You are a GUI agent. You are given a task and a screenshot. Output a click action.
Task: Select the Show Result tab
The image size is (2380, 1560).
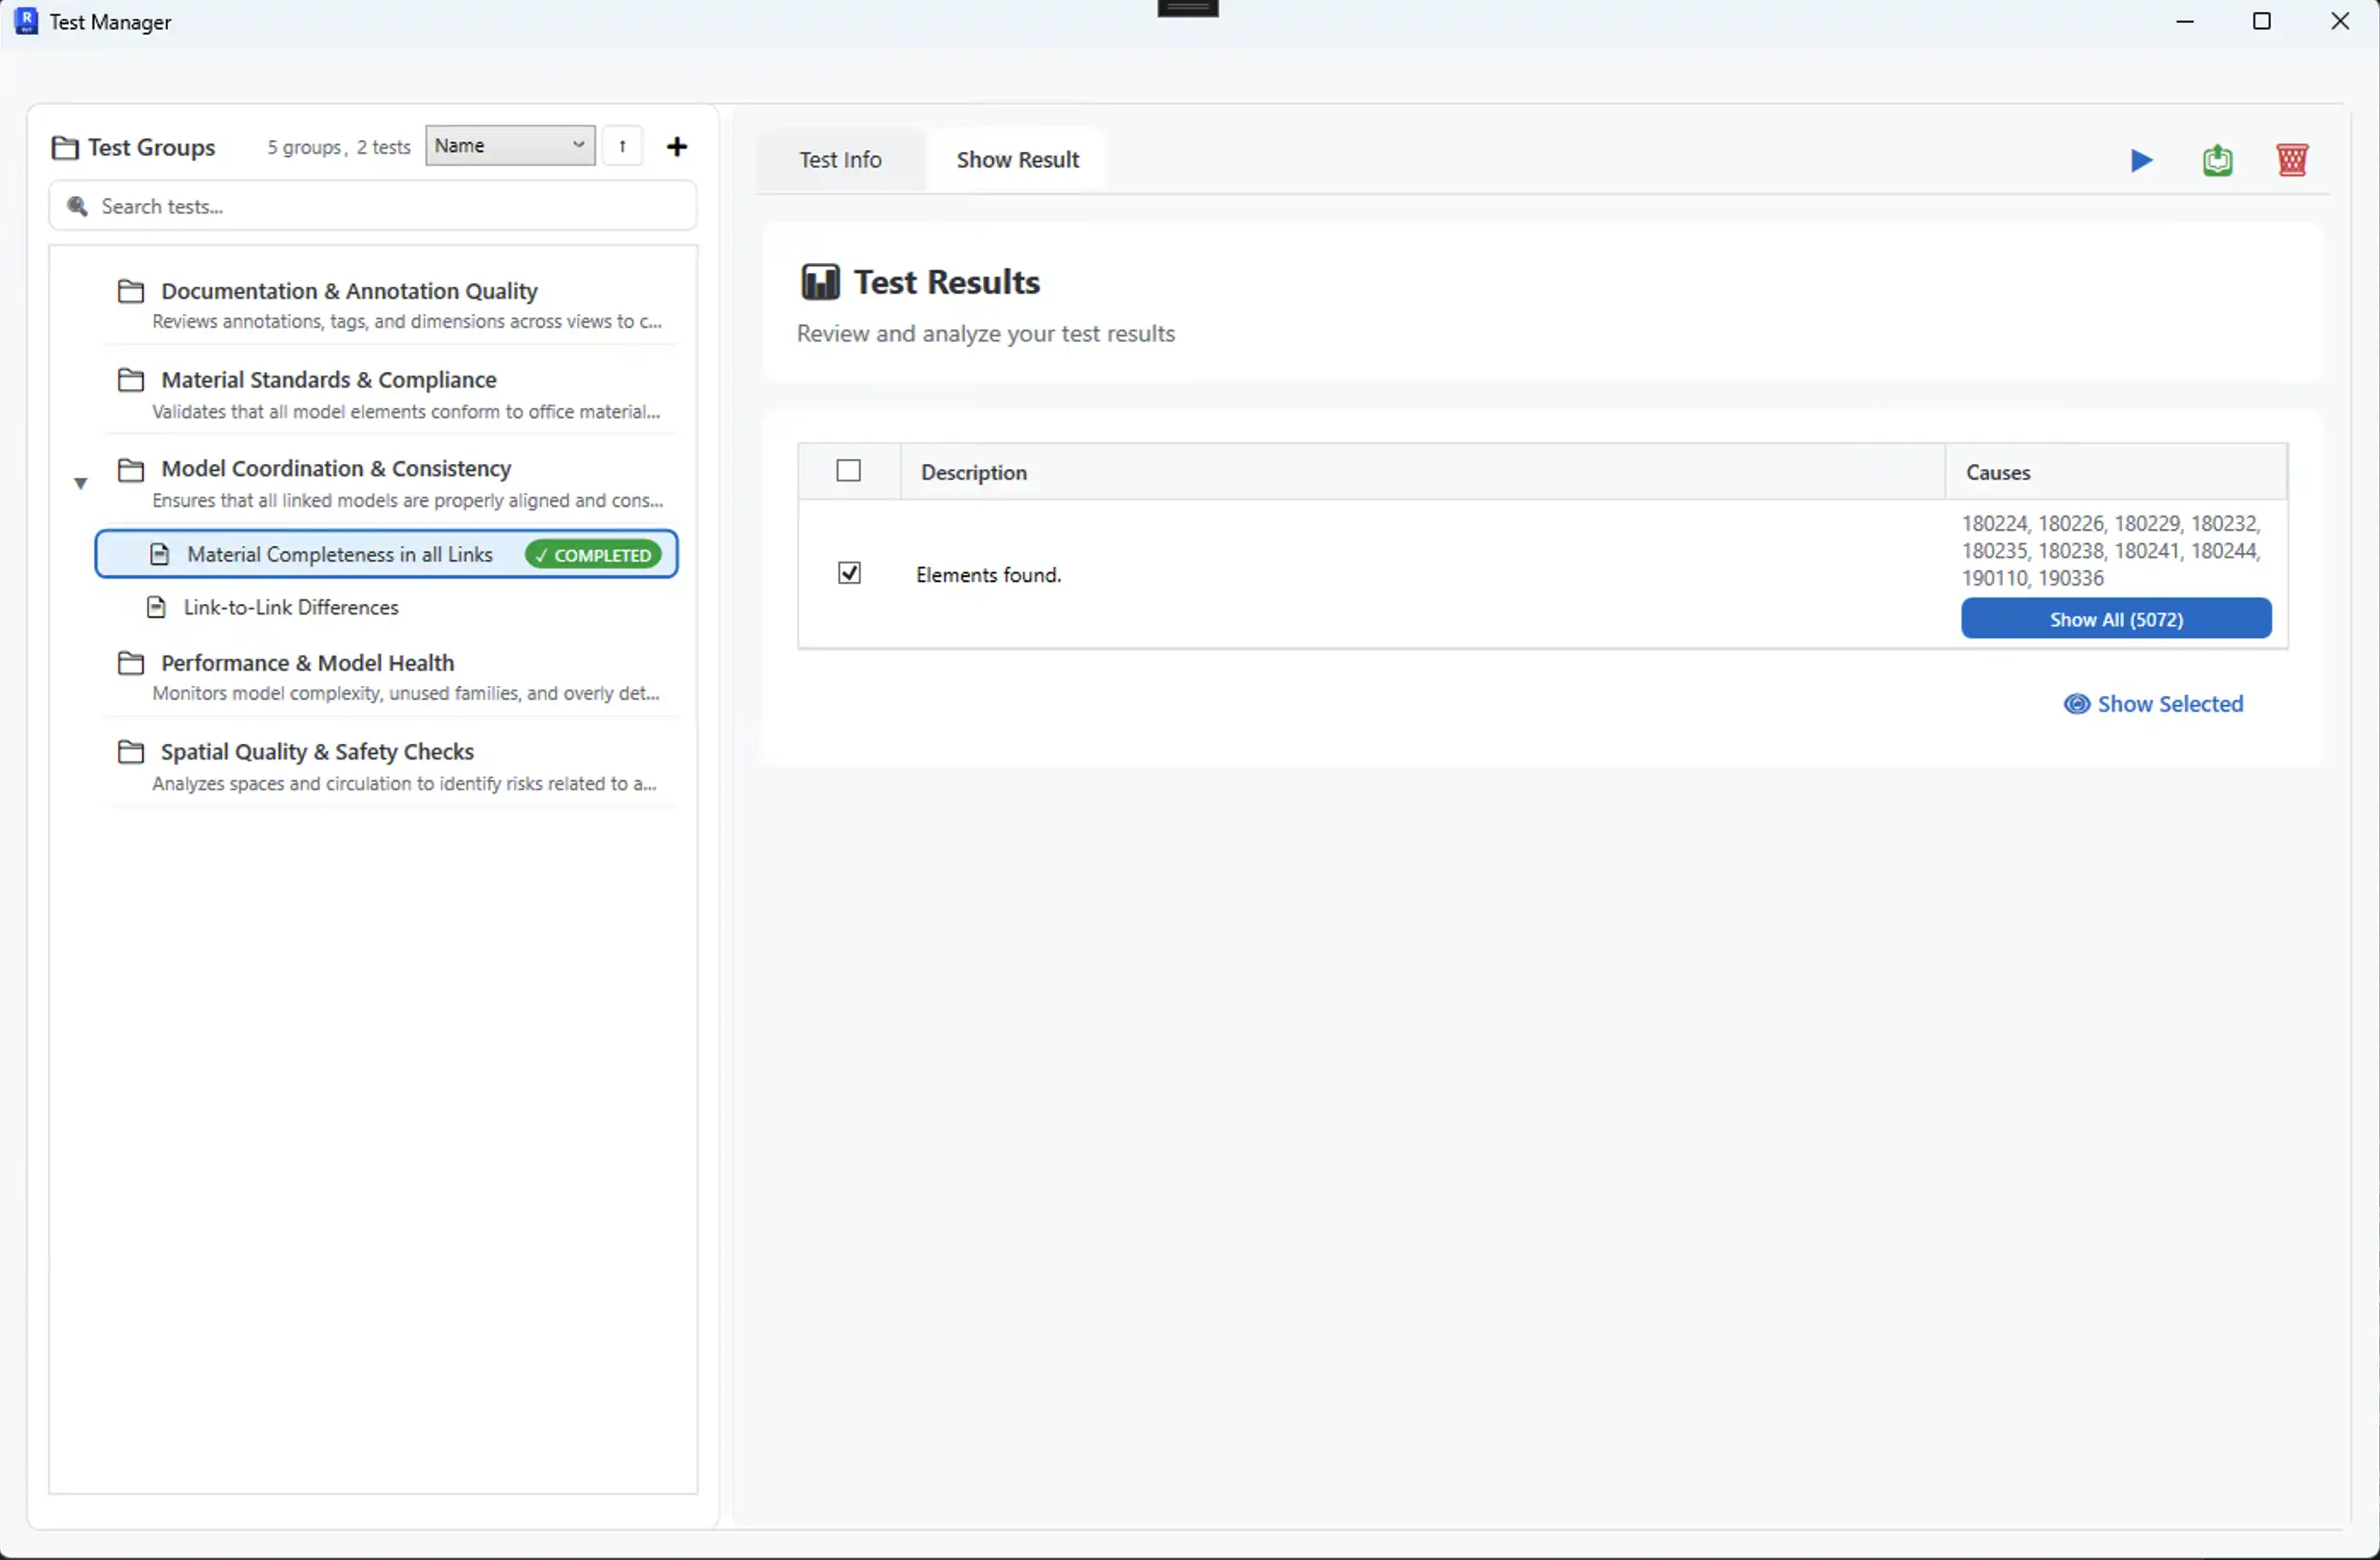(x=1018, y=160)
